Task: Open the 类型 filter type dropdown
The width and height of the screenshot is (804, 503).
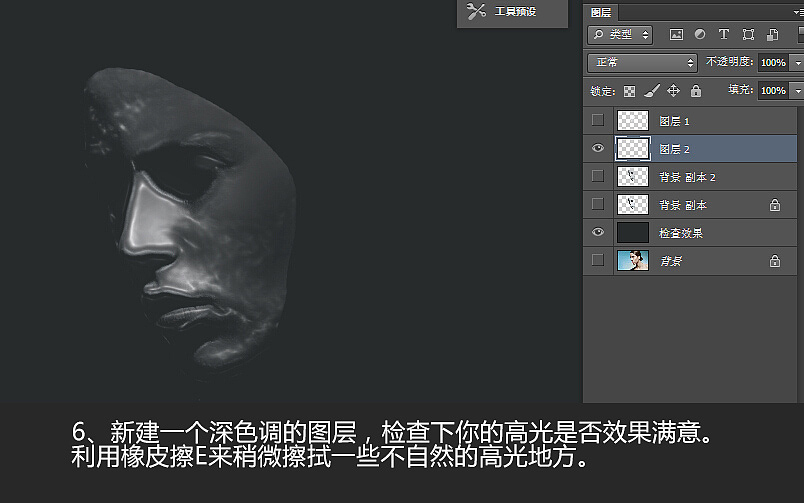Action: click(620, 34)
